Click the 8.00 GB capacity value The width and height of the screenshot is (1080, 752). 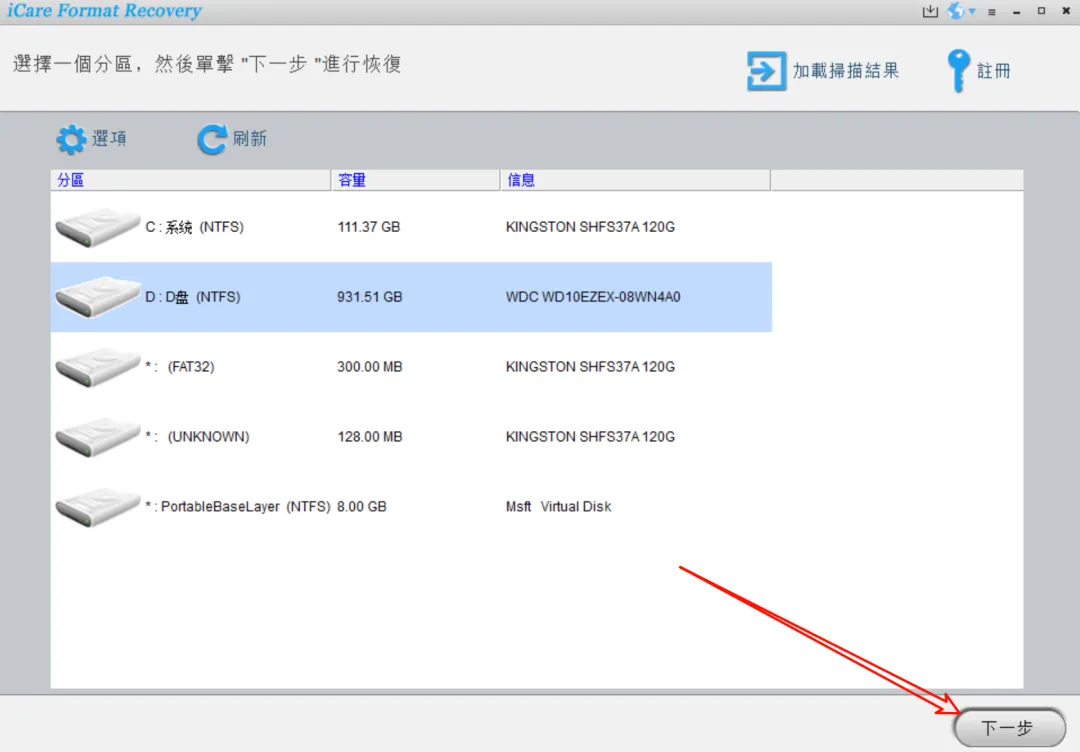[x=362, y=507]
